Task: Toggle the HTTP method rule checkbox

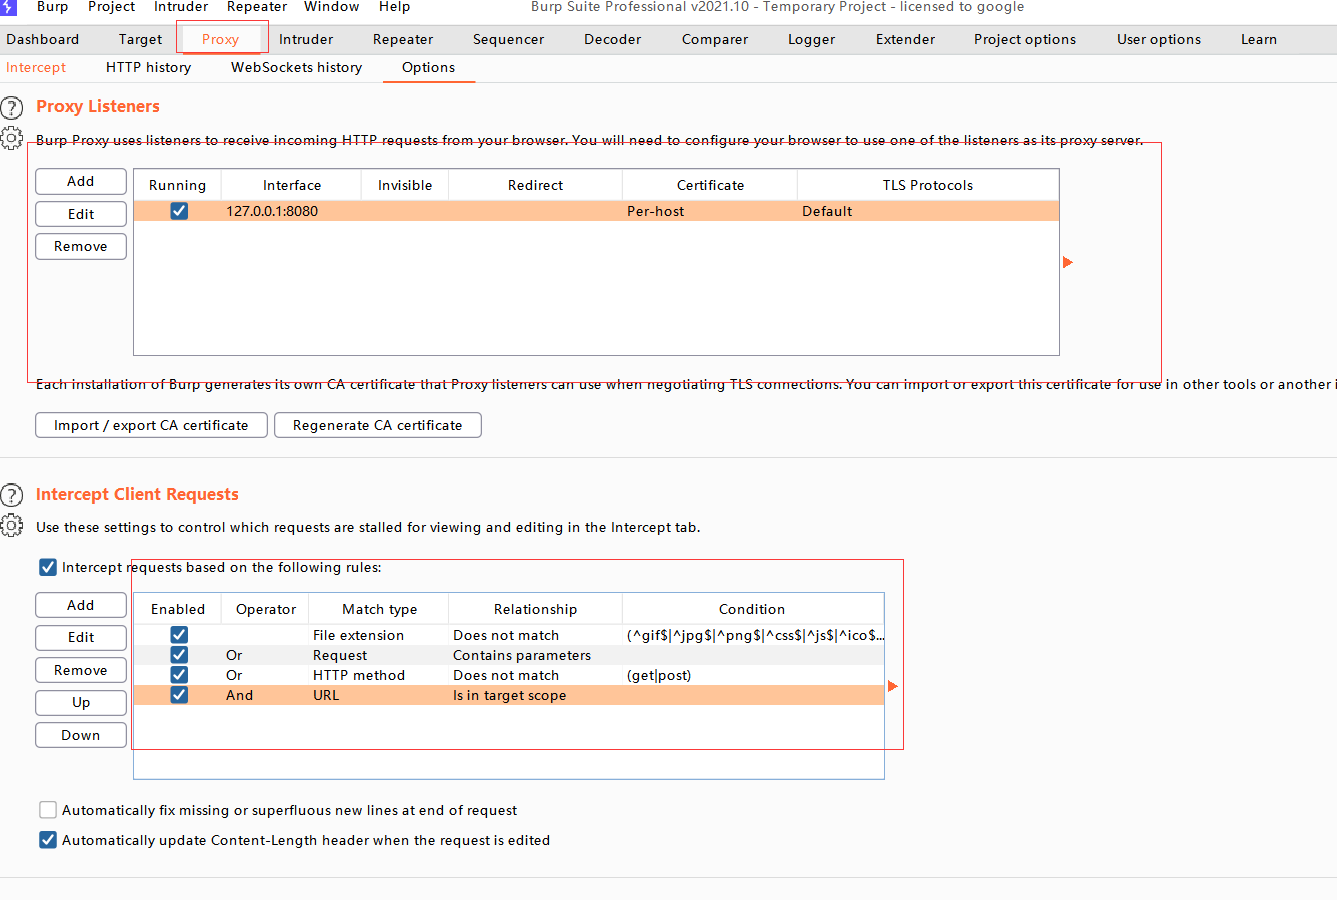Action: pos(179,675)
